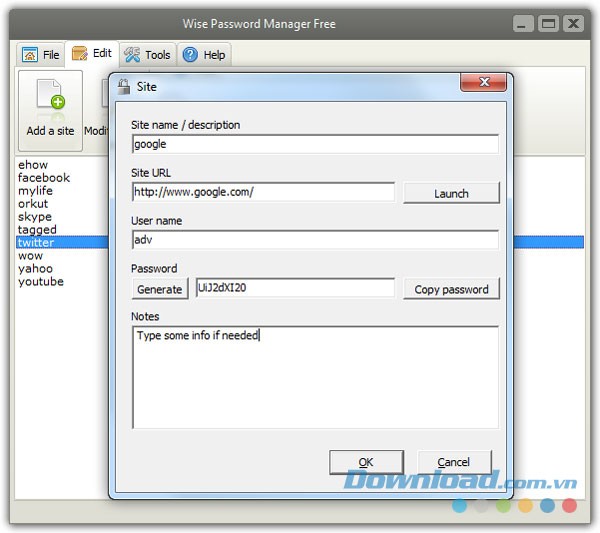Switch to the Edit tab
Screen dimensions: 600x533
click(x=92, y=54)
